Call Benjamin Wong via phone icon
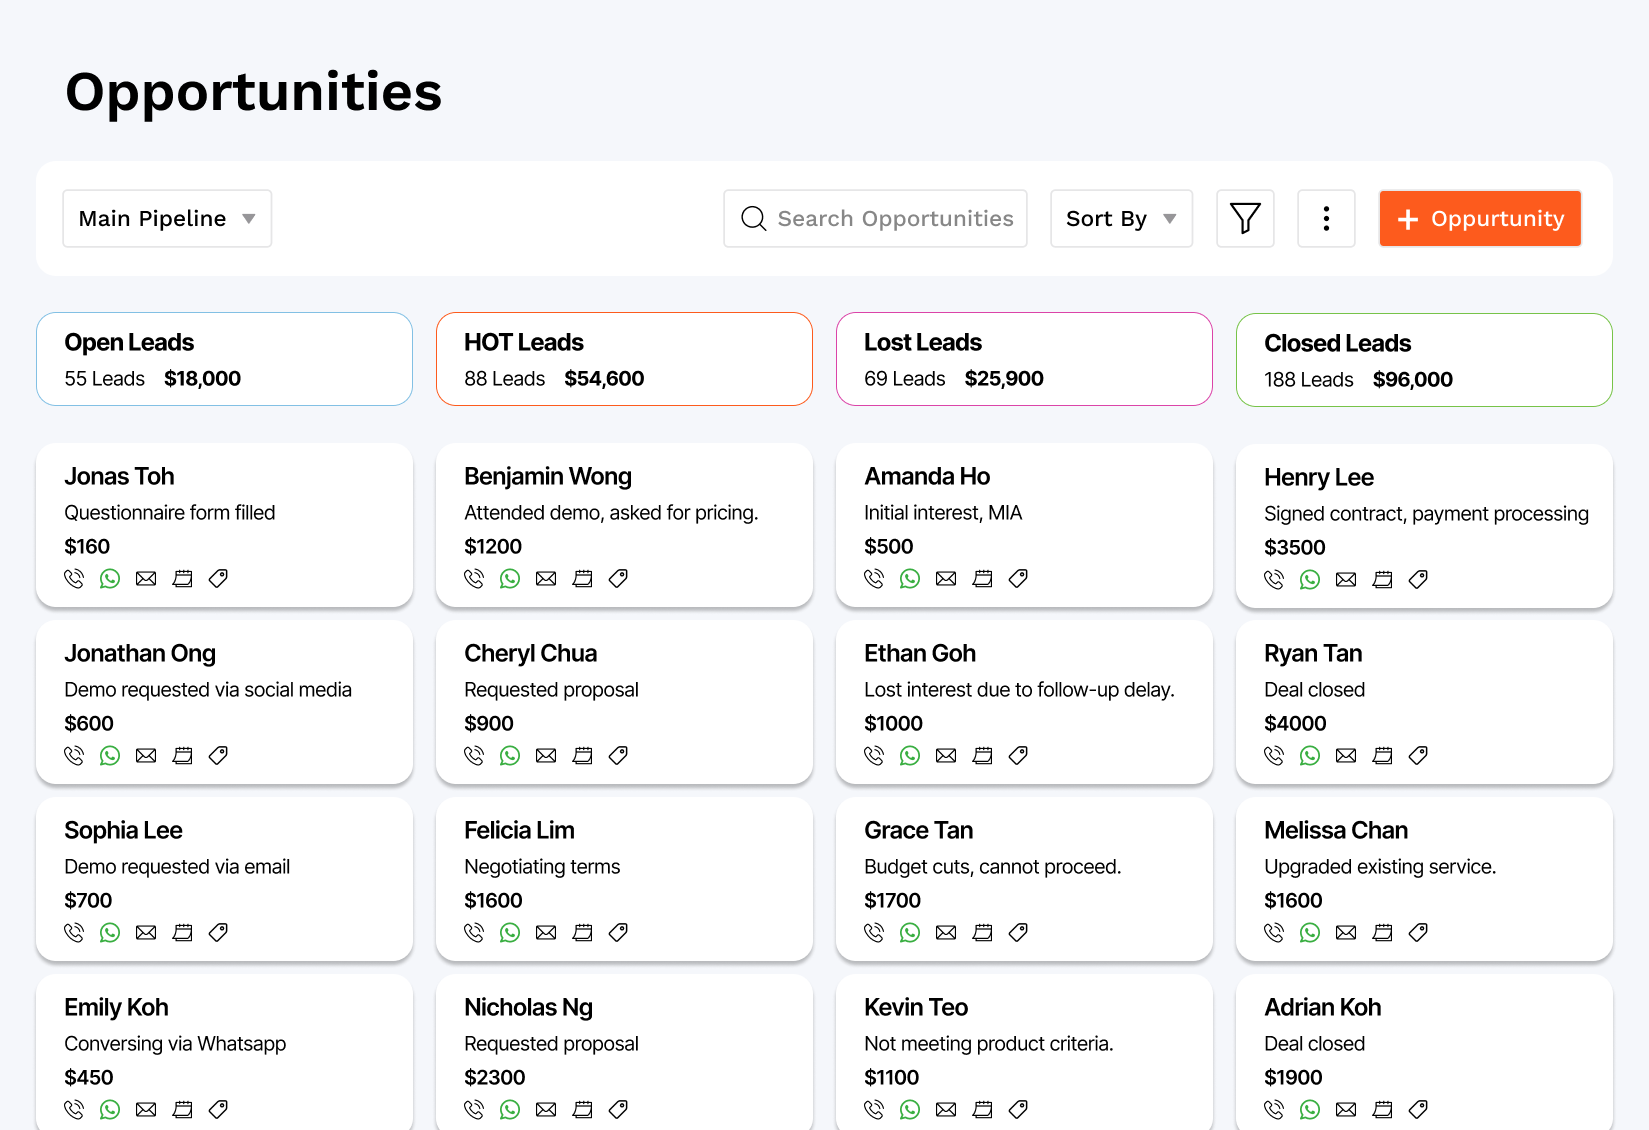 pos(474,578)
